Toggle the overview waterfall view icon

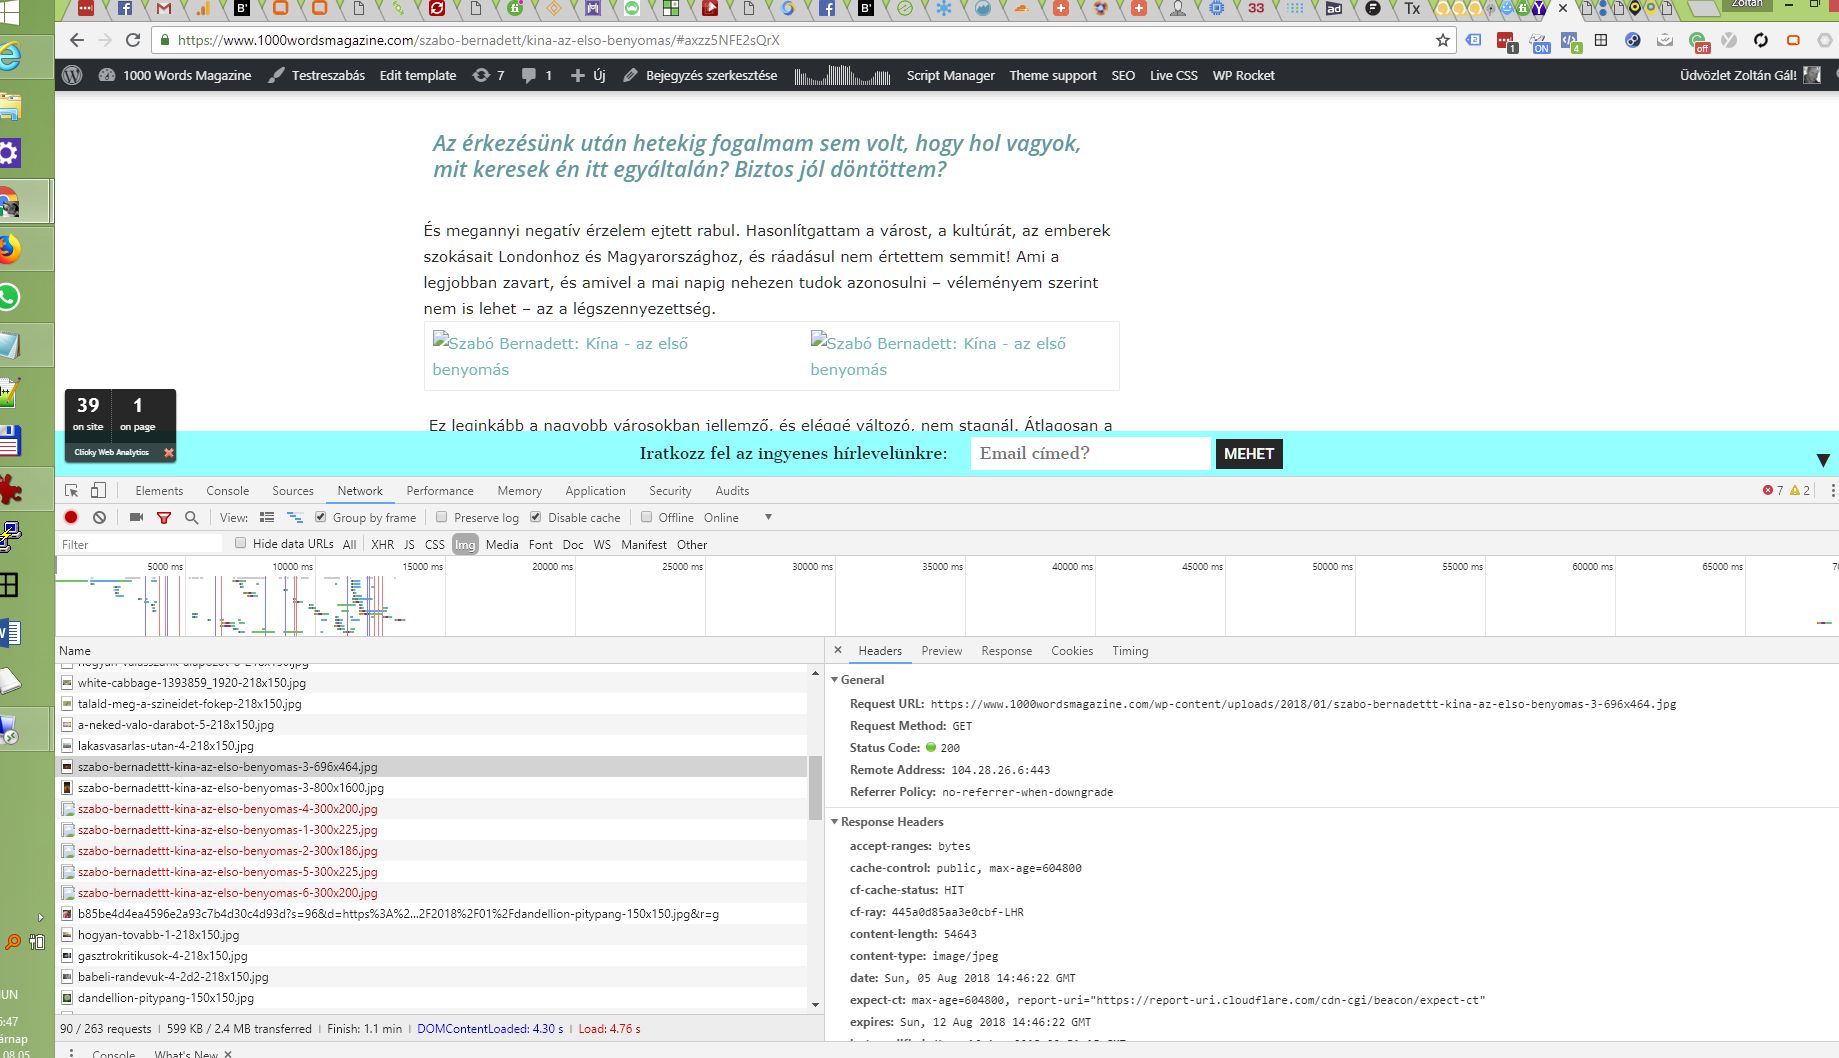click(x=295, y=517)
